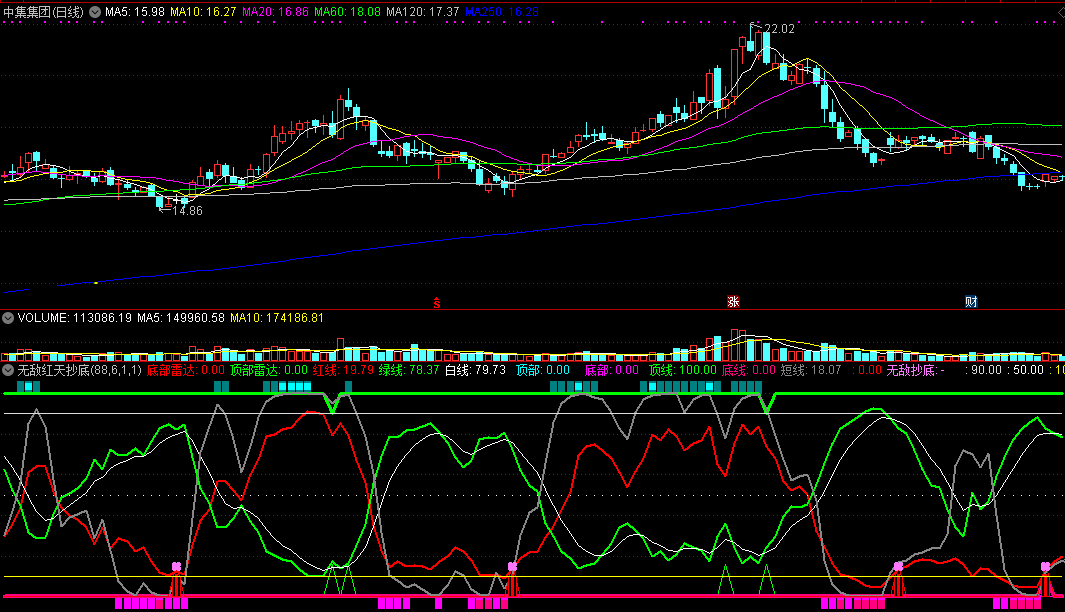Open the dropdown beside 中集集团(日线) title
The width and height of the screenshot is (1065, 612).
point(95,12)
